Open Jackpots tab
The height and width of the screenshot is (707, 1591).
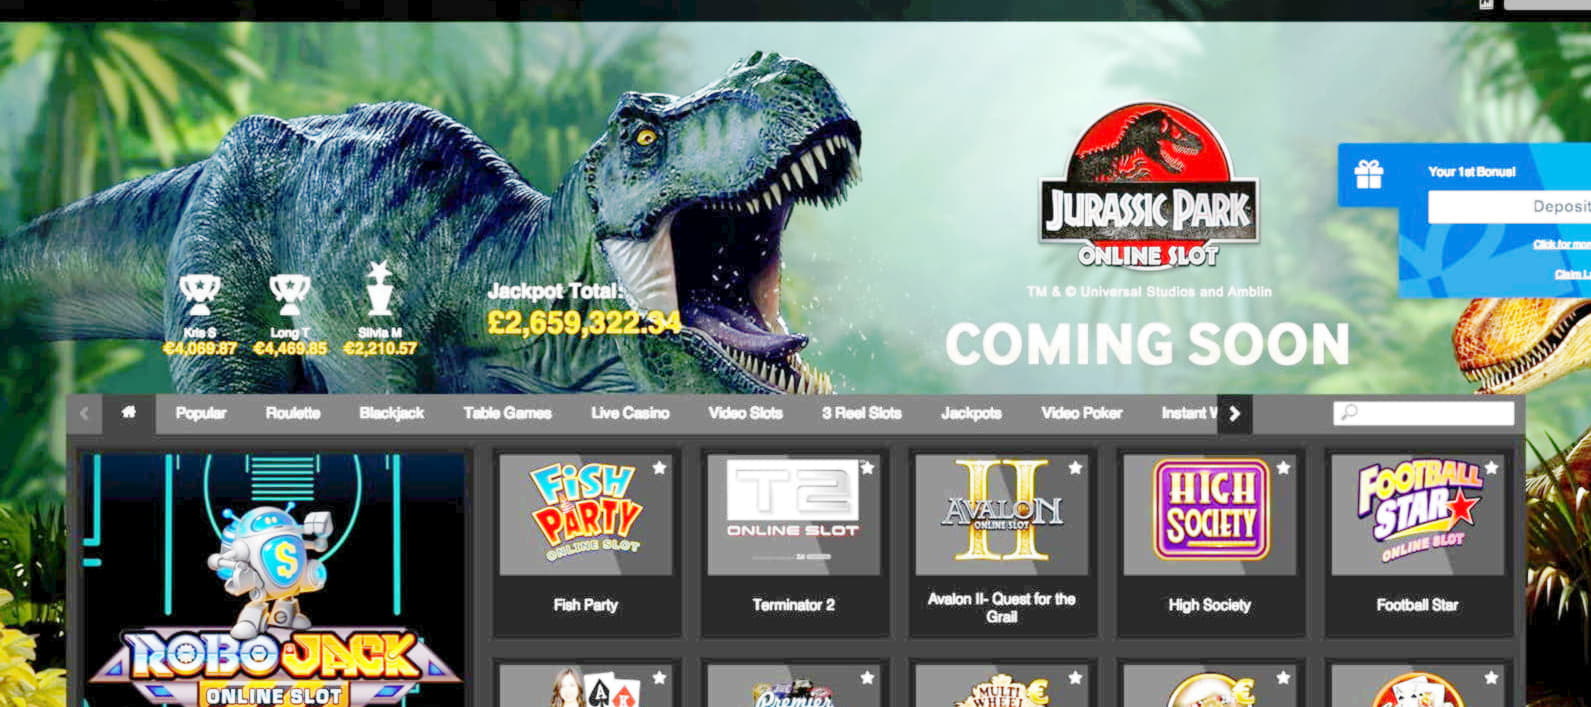(x=971, y=413)
